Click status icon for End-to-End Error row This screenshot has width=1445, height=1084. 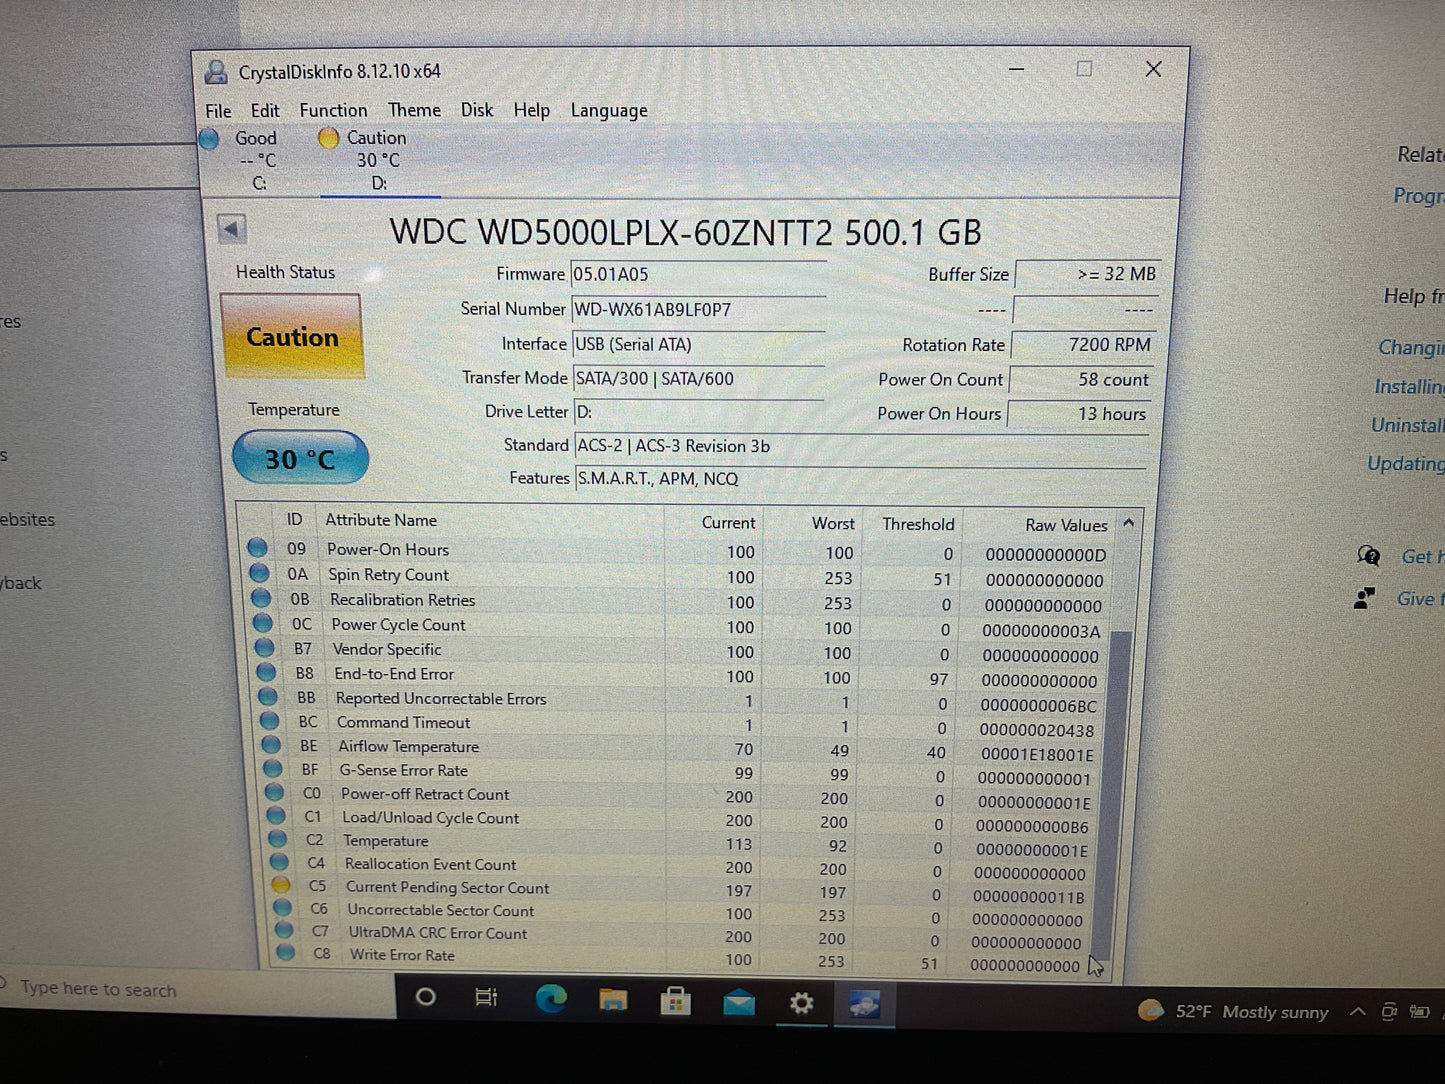click(266, 672)
